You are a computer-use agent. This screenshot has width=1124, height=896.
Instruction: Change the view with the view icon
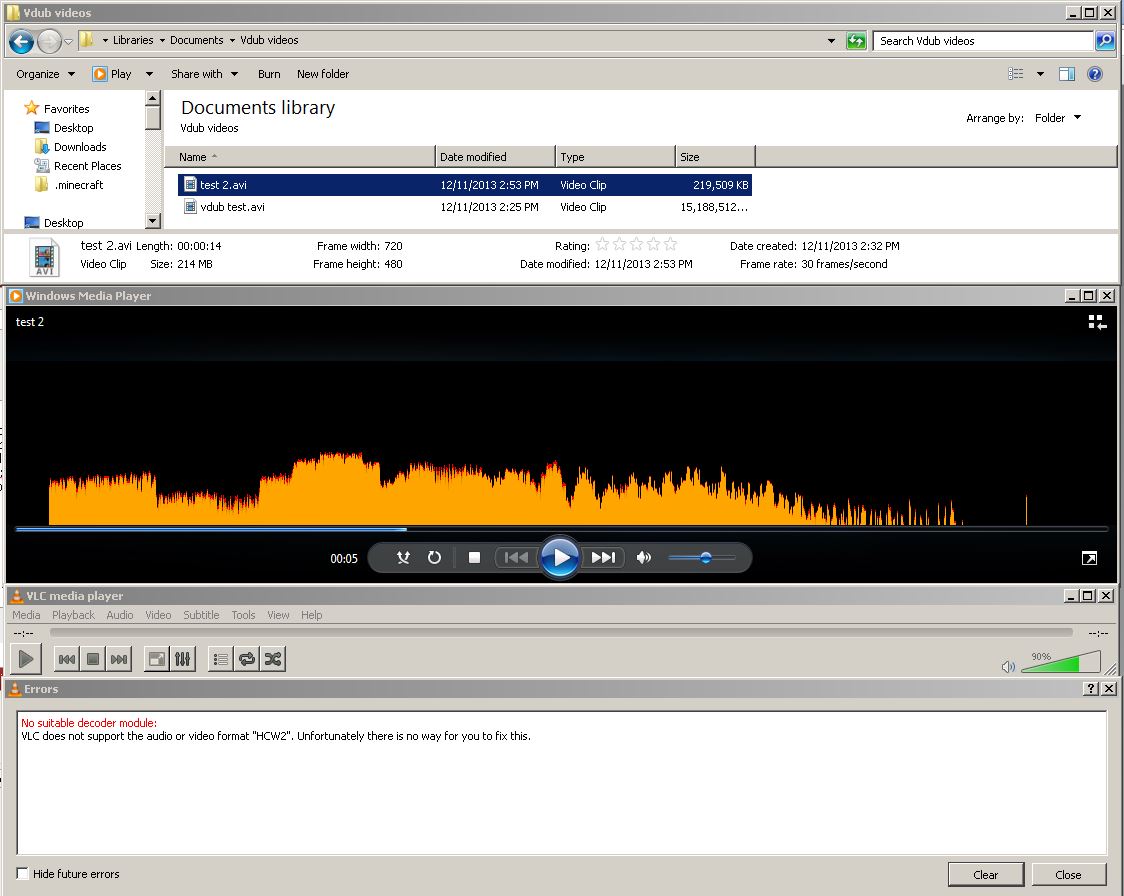1015,74
